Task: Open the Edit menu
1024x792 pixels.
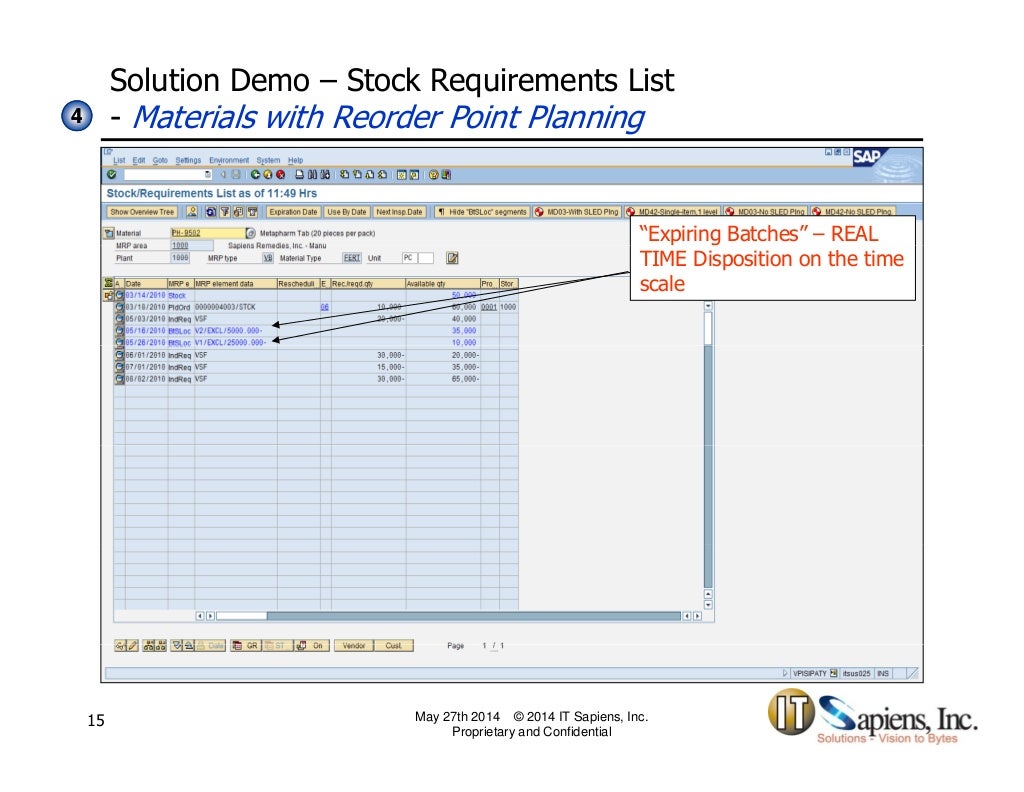Action: click(x=139, y=160)
